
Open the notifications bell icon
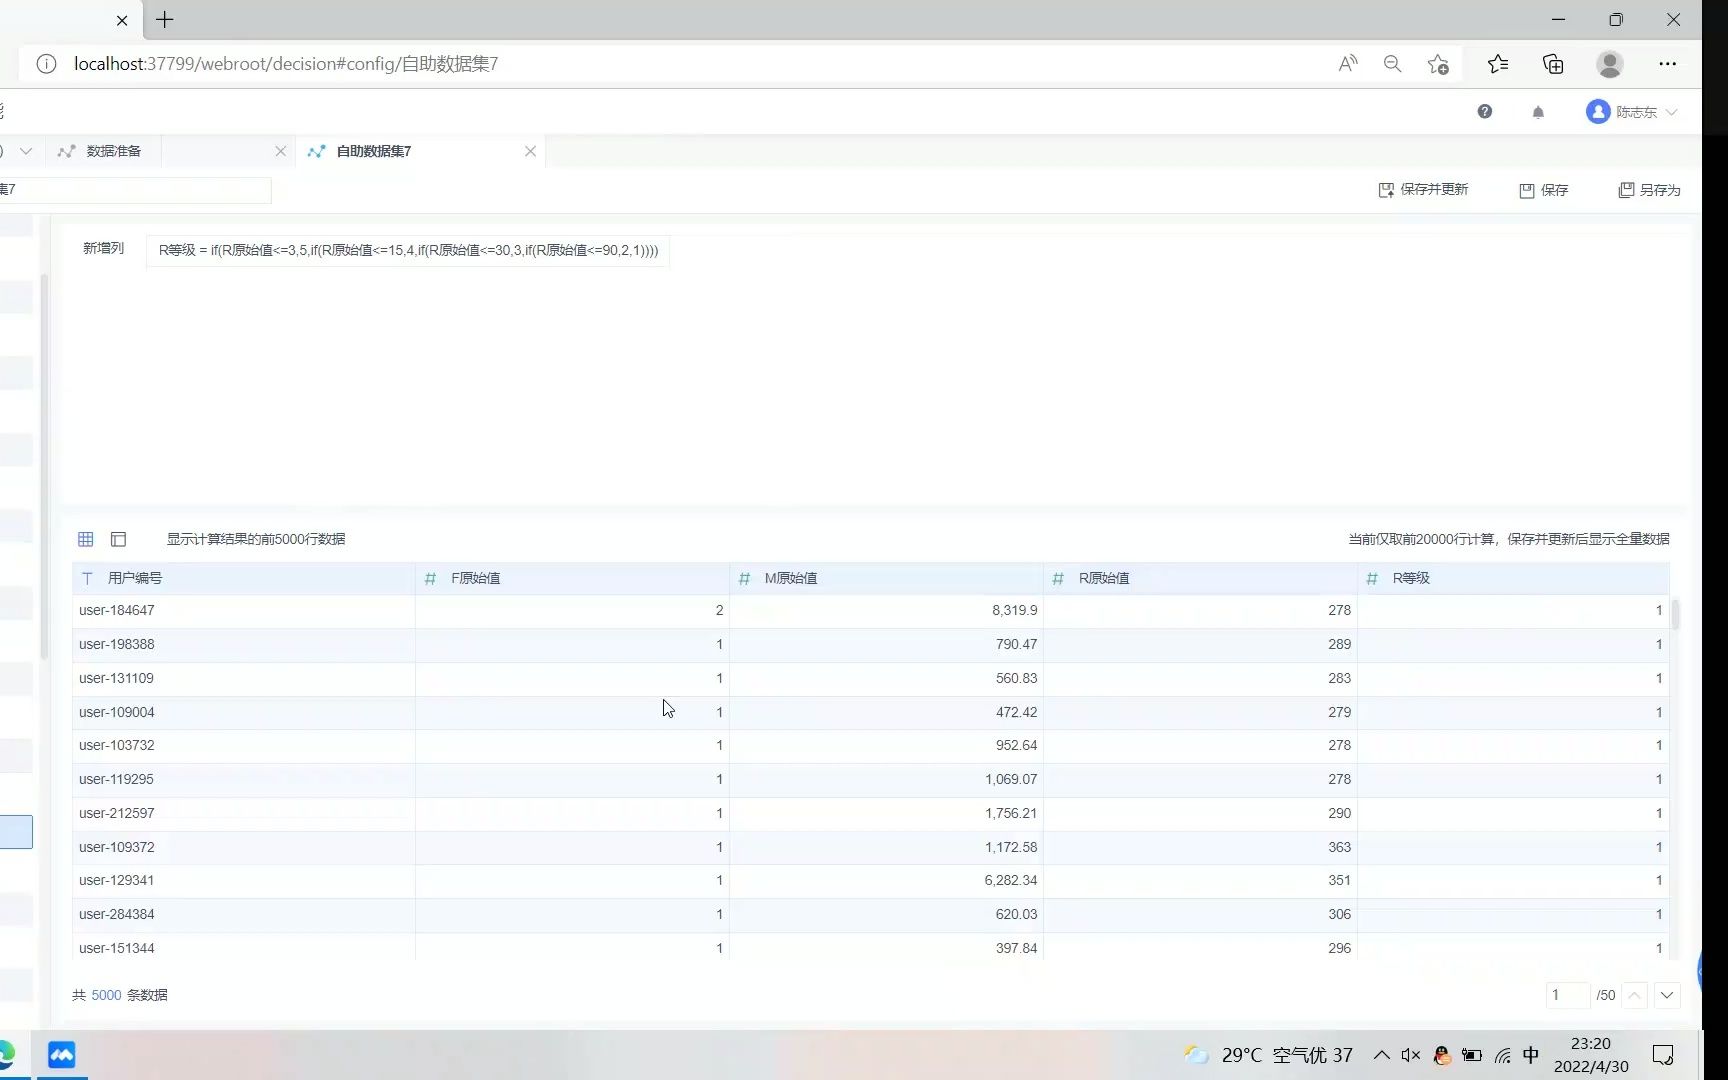coord(1538,112)
